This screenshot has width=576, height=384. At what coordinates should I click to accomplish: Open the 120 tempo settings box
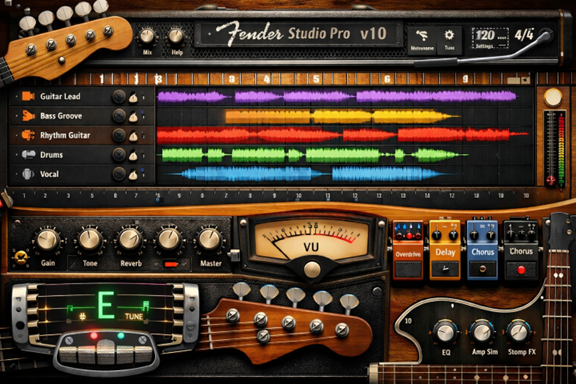[x=490, y=38]
